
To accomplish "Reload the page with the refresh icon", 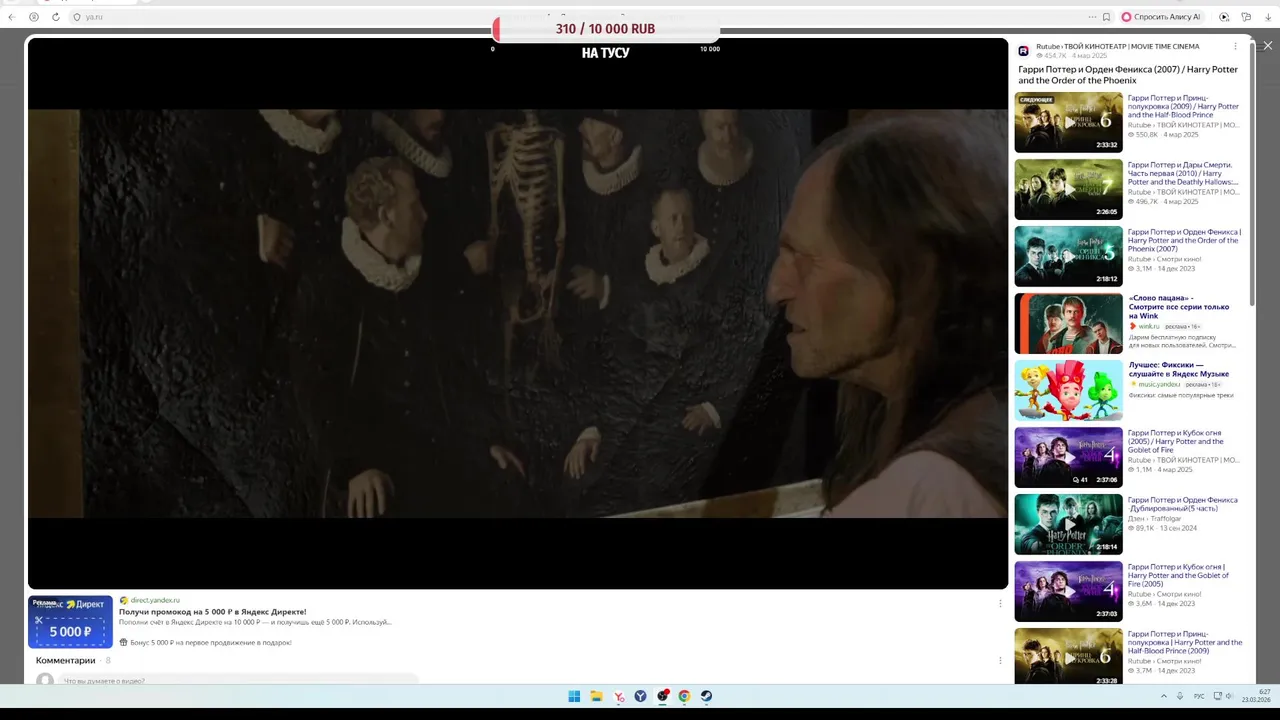I will (x=55, y=17).
